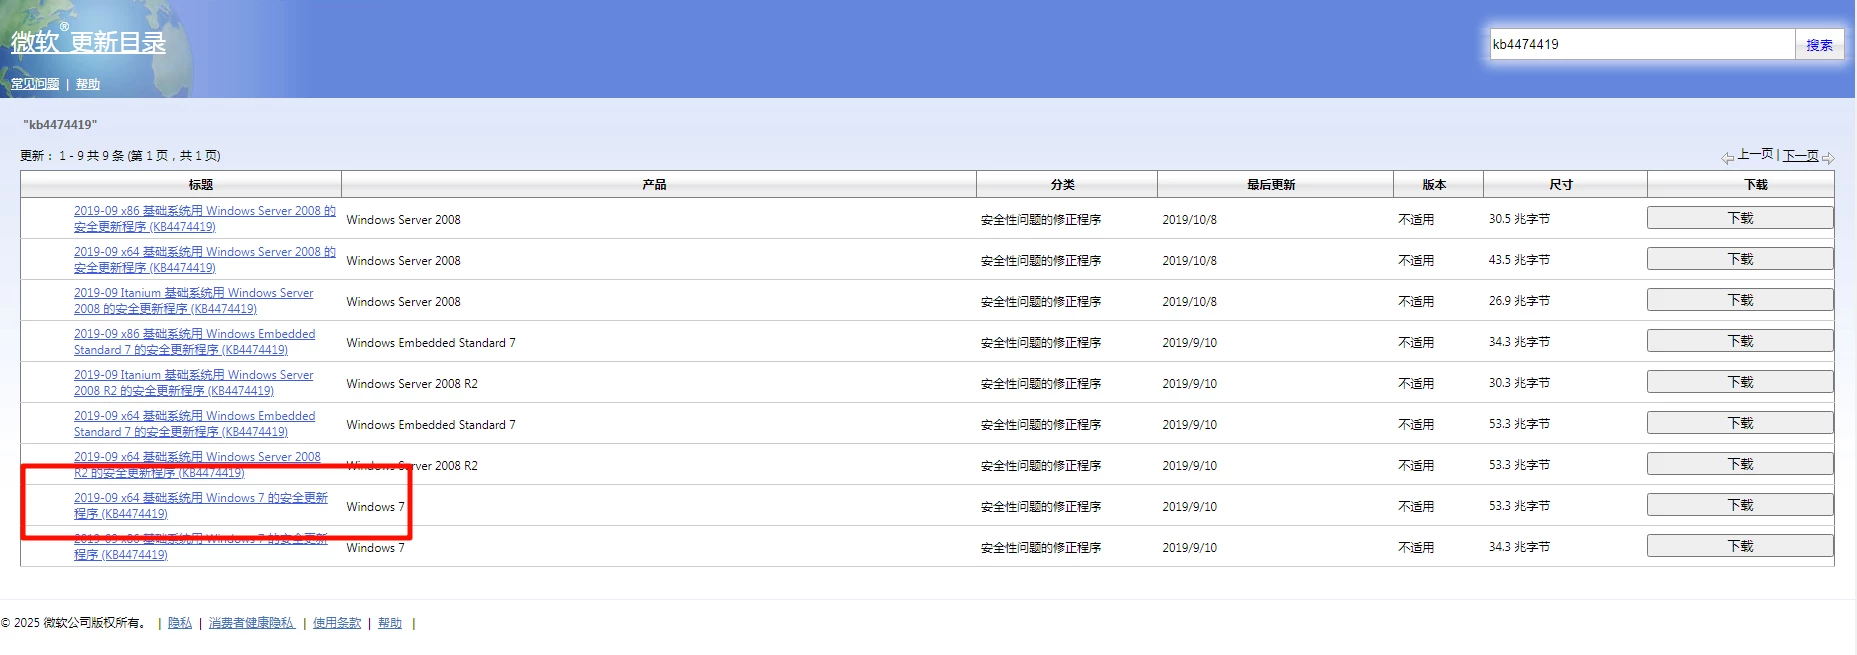Open the x64 Windows 7 KB4474419 update link
The width and height of the screenshot is (1857, 655).
click(x=200, y=498)
